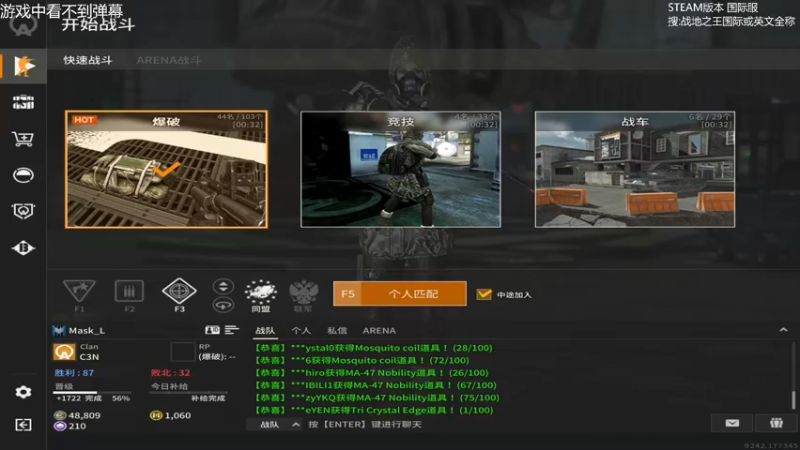Open the shop cart sidebar icon

(23, 139)
